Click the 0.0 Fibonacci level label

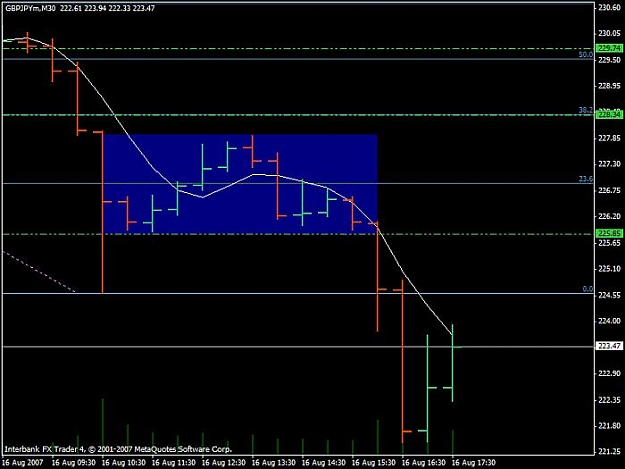coord(588,289)
